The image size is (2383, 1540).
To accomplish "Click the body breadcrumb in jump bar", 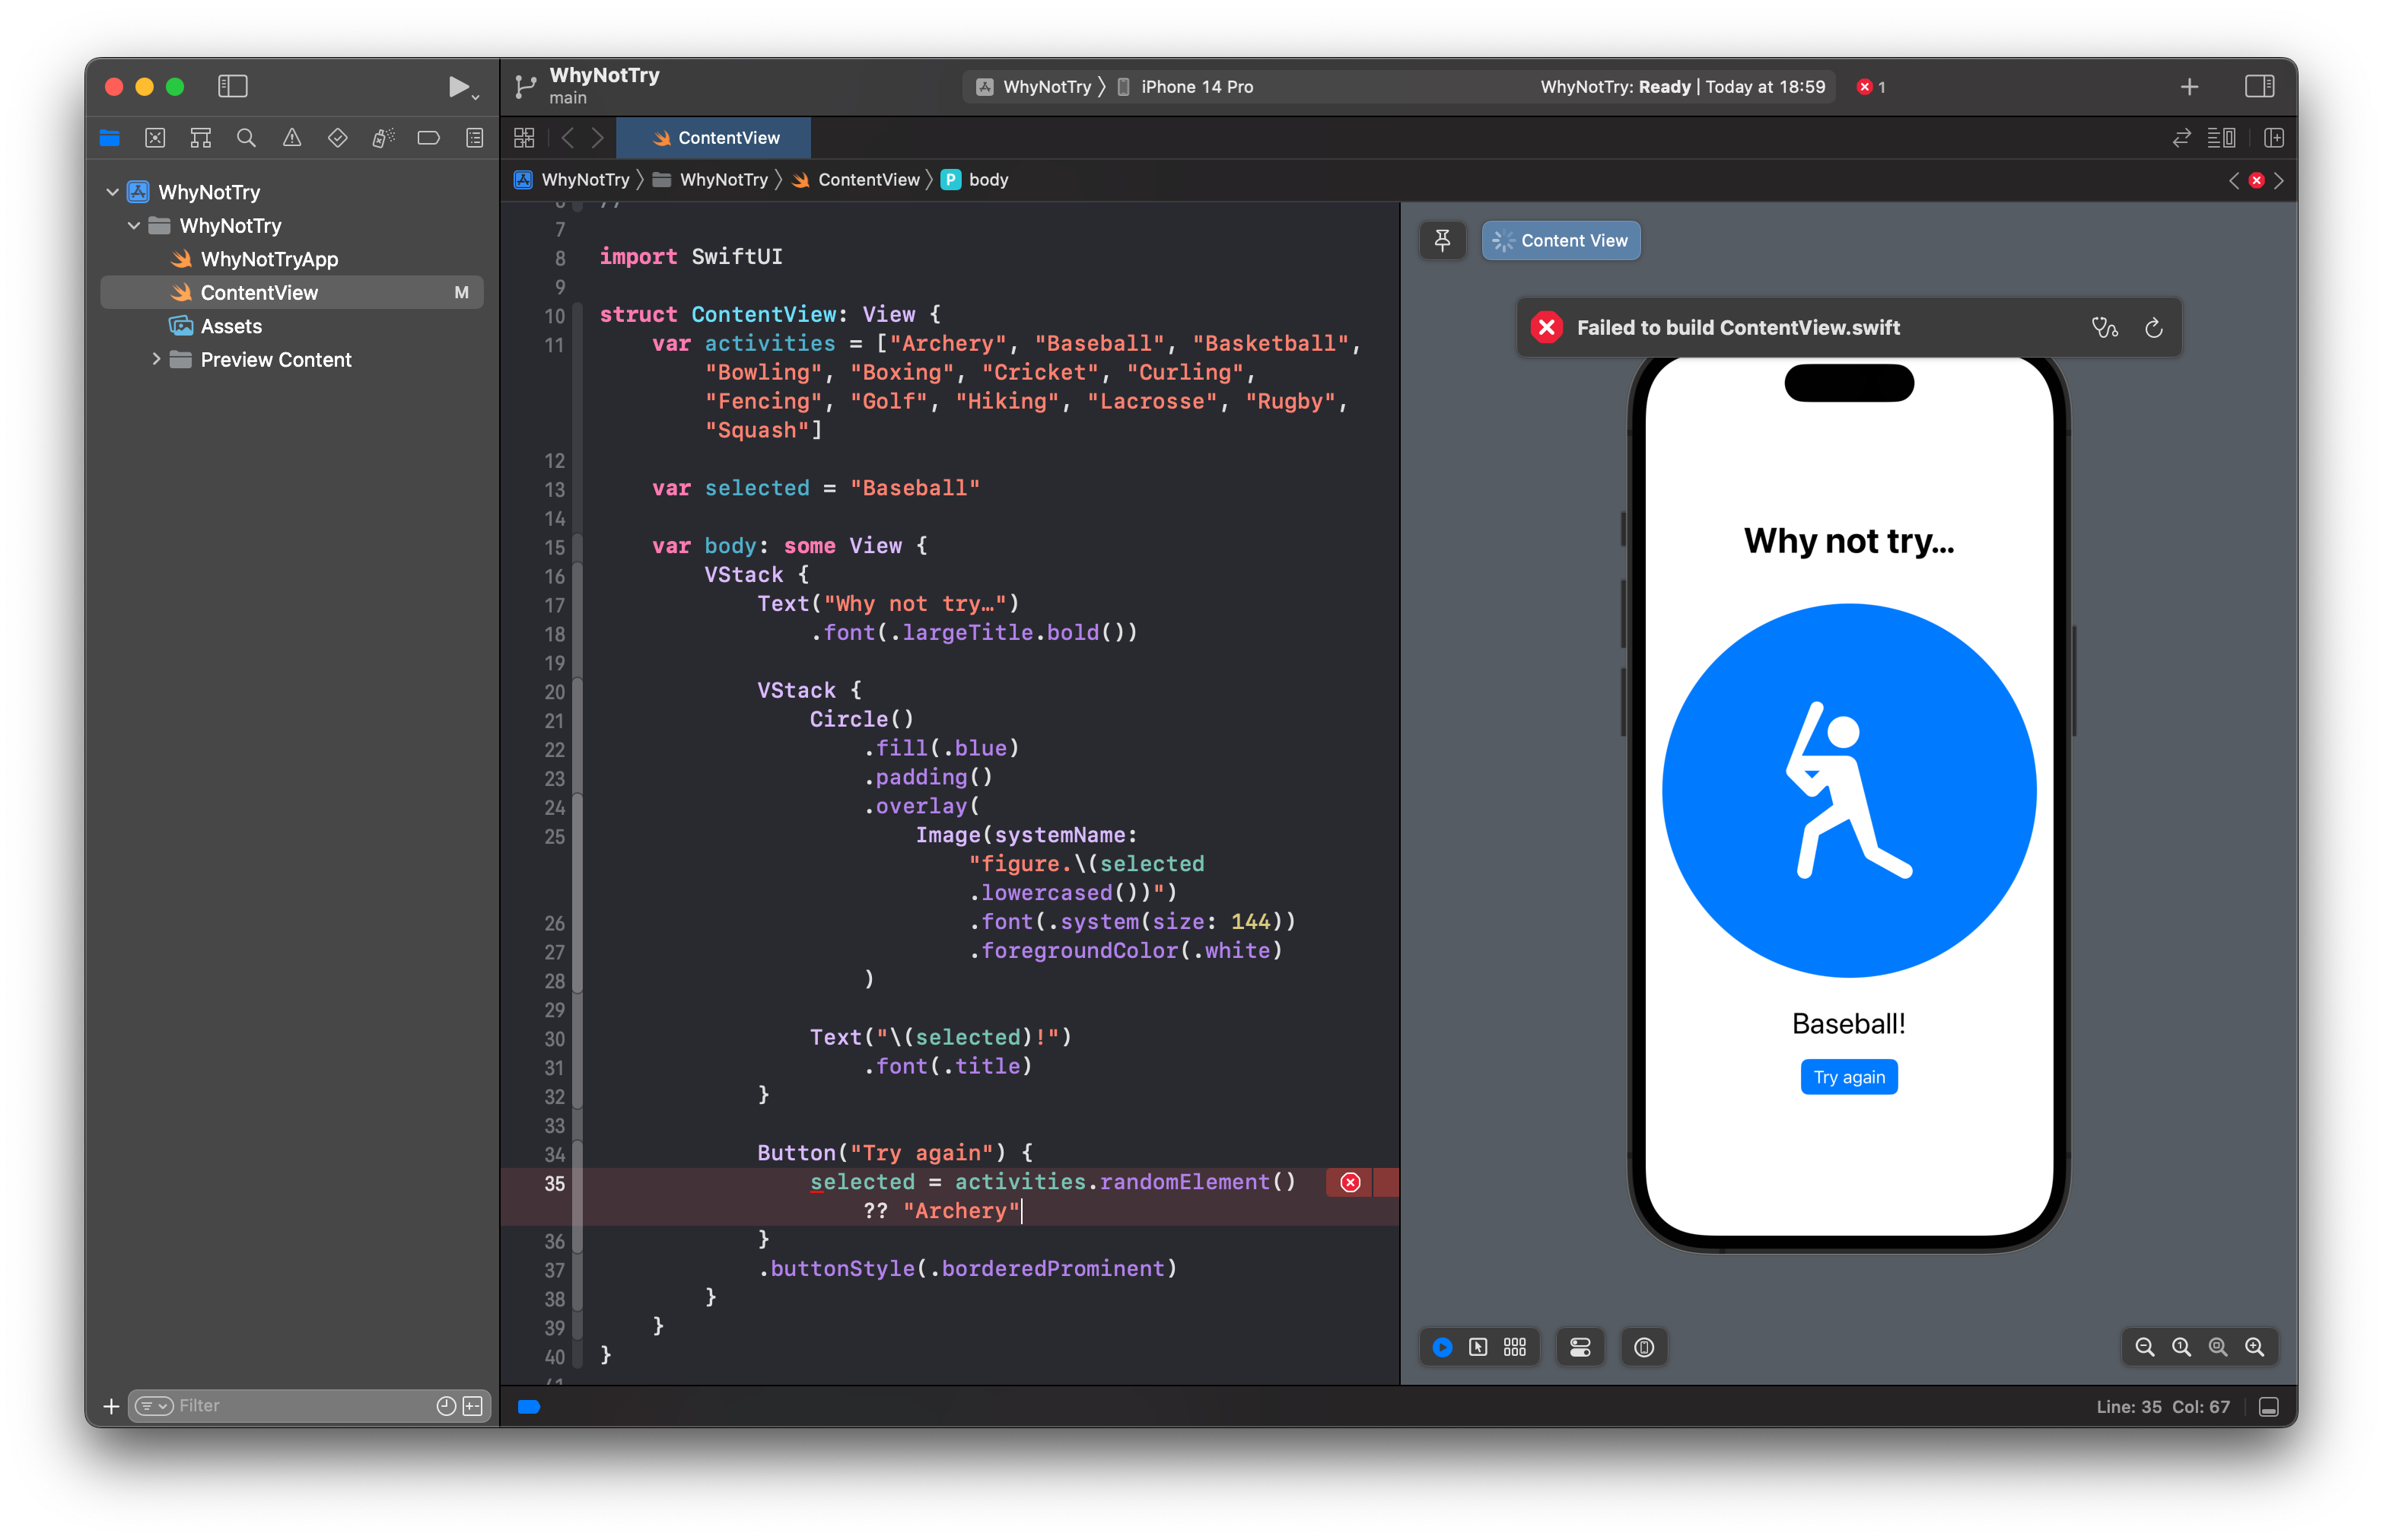I will pos(976,180).
